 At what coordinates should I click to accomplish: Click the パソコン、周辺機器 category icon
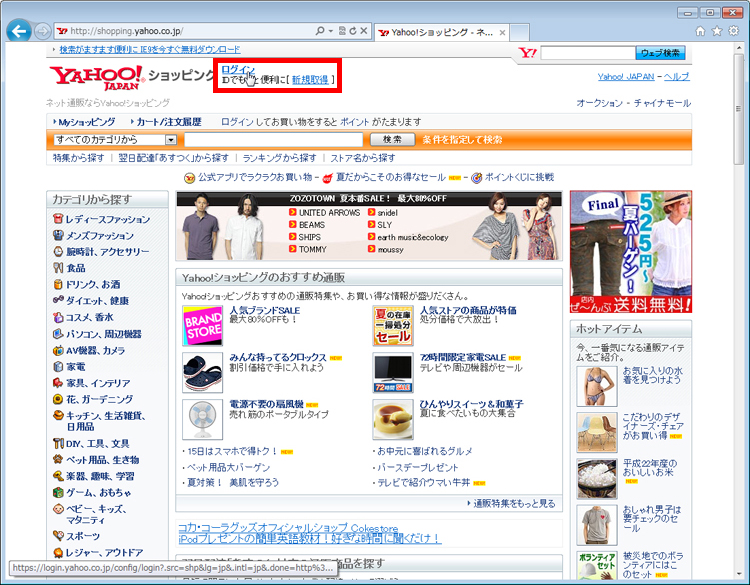click(58, 333)
